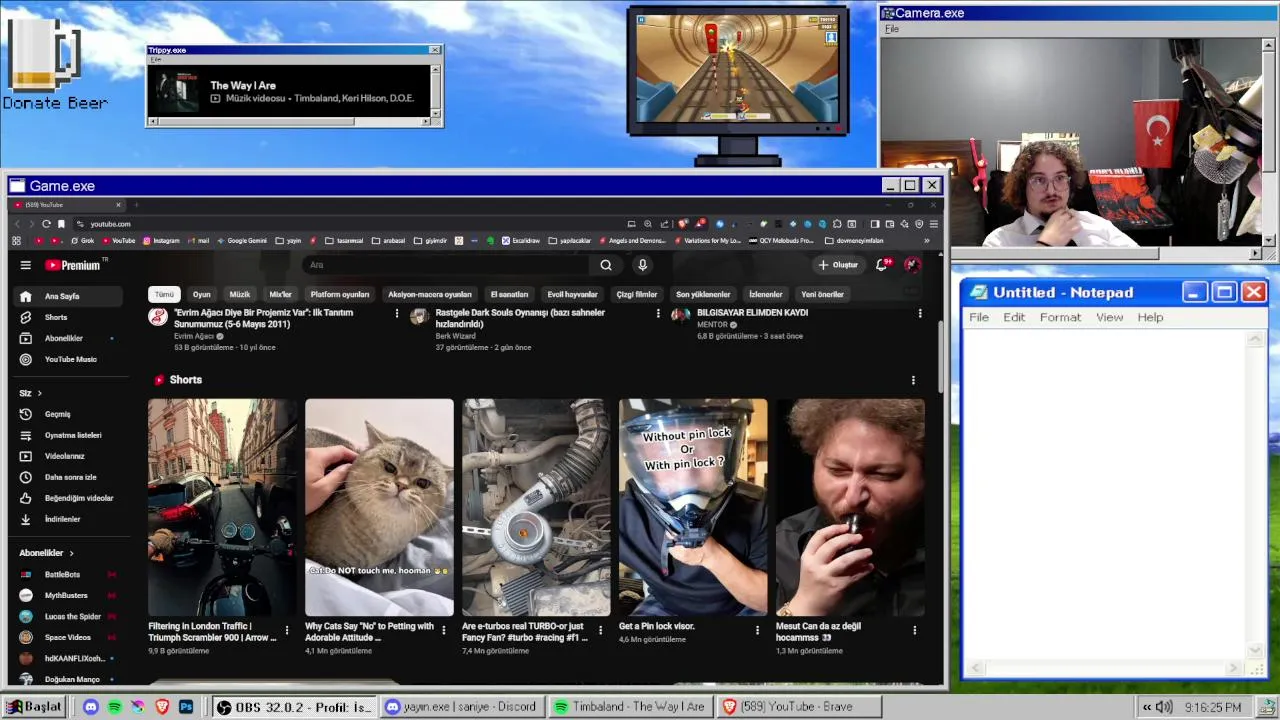Click the Oluştur create button
The image size is (1280, 720).
pyautogui.click(x=838, y=265)
